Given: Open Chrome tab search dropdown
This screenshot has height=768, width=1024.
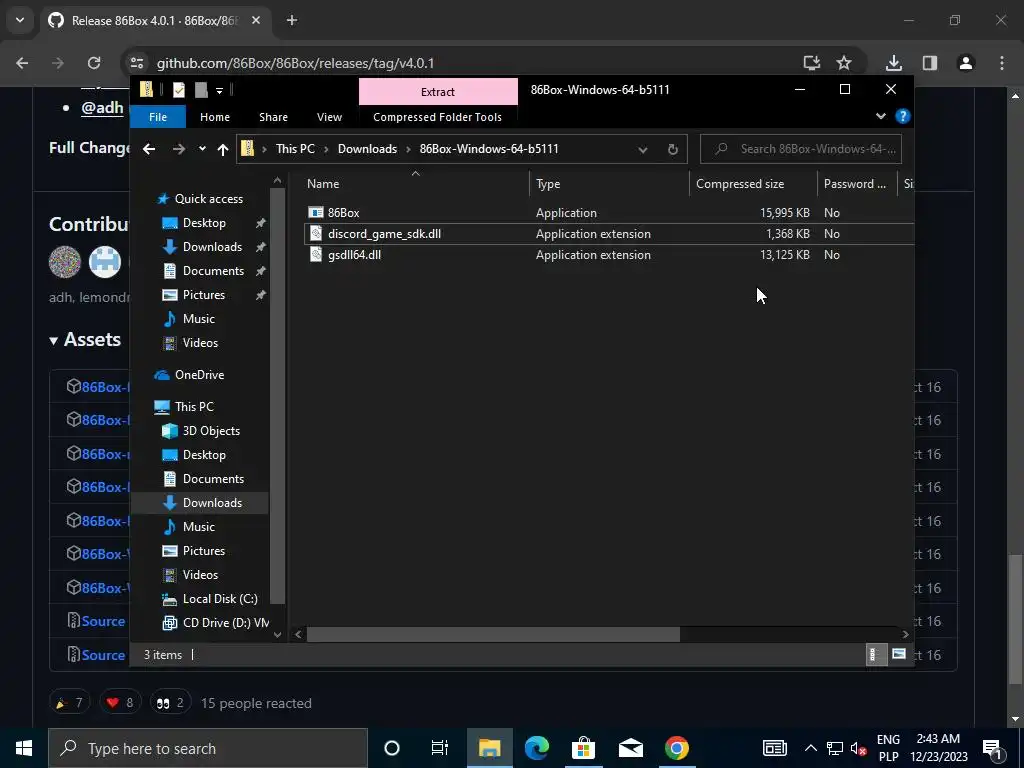Looking at the screenshot, I should (20, 20).
